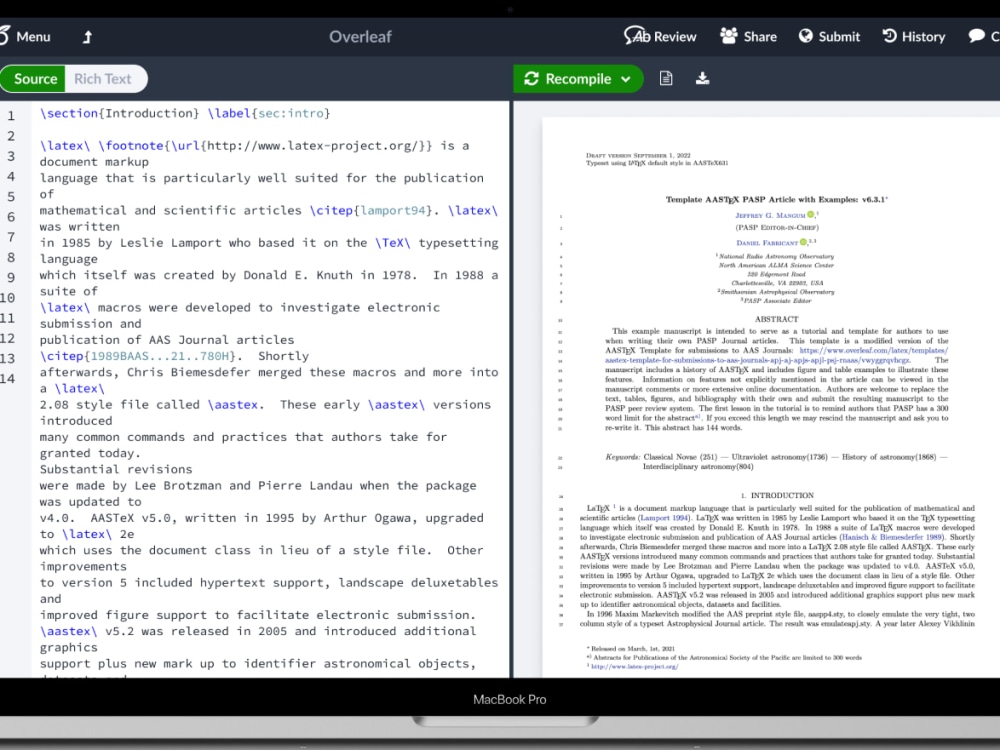Viewport: 1000px width, 750px height.
Task: Click the upload arrow icon beside Menu
Action: pos(86,36)
